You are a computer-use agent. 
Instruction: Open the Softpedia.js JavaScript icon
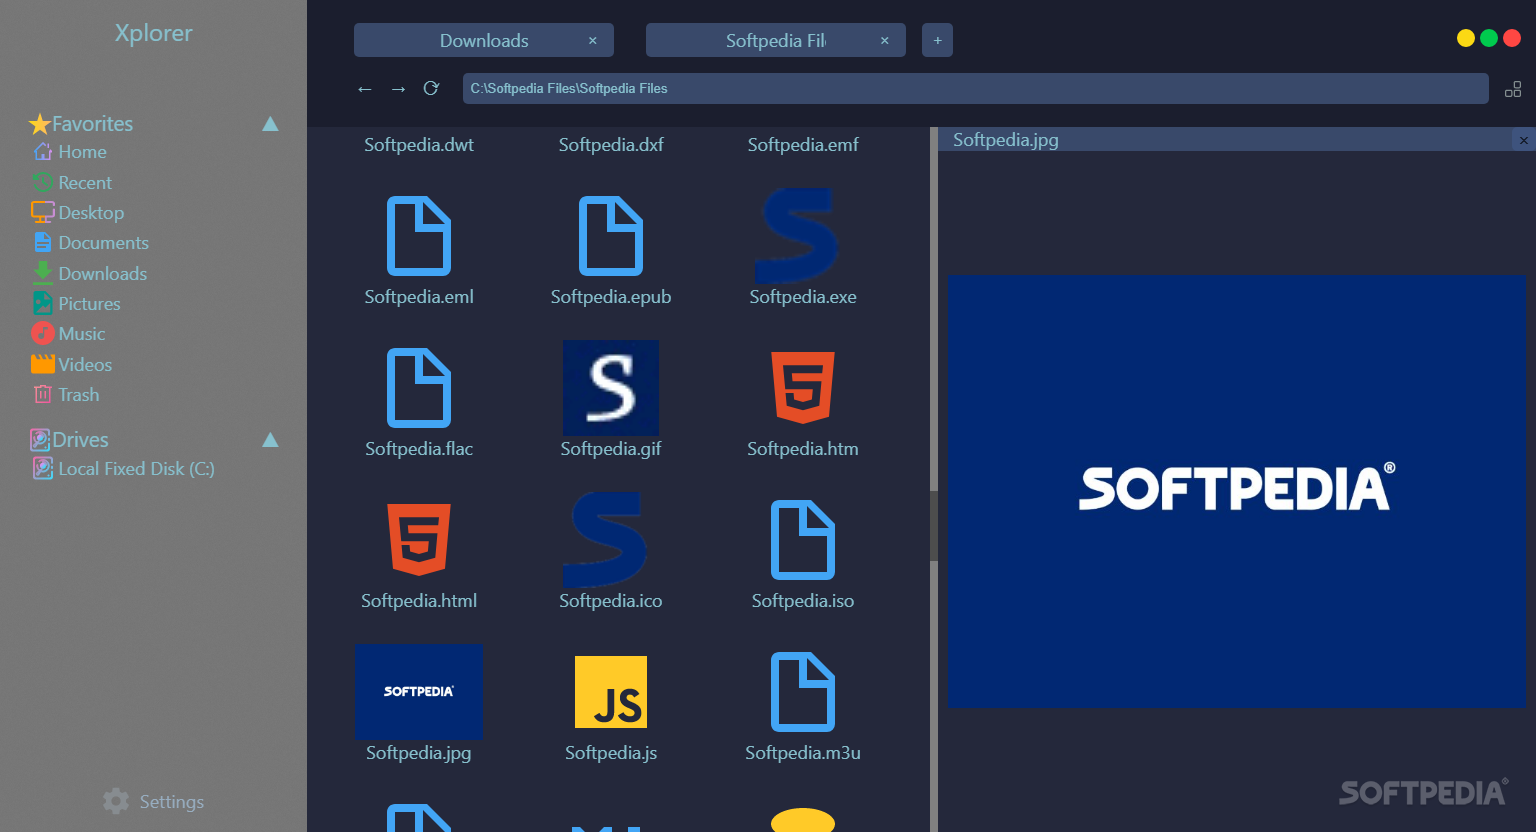coord(611,692)
